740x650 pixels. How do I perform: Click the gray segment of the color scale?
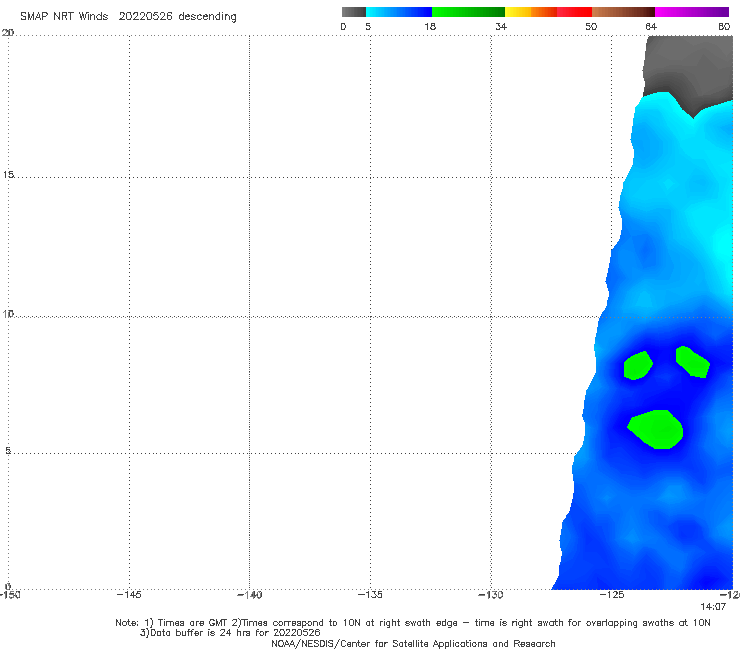click(354, 12)
